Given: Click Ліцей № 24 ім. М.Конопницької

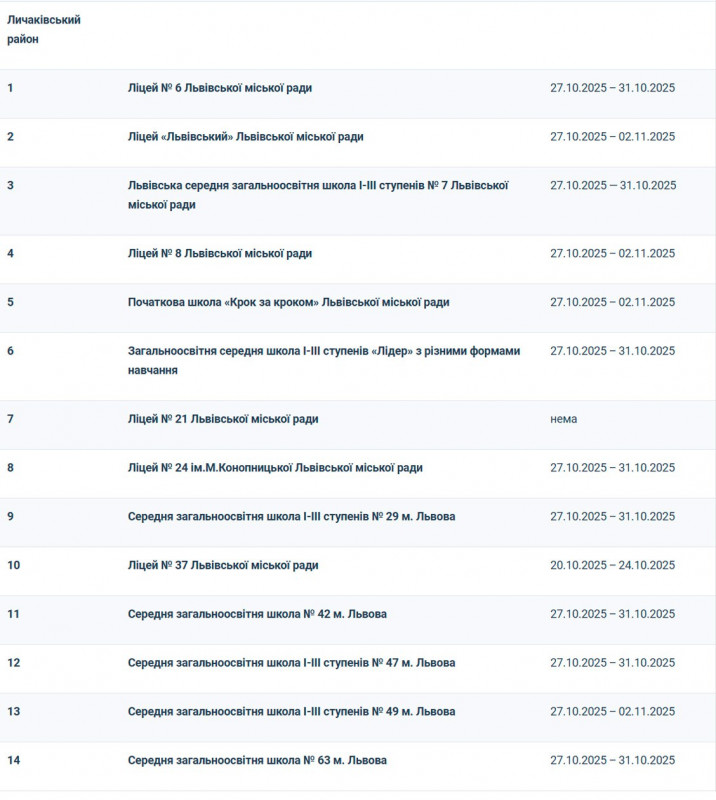Looking at the screenshot, I should 275,468.
